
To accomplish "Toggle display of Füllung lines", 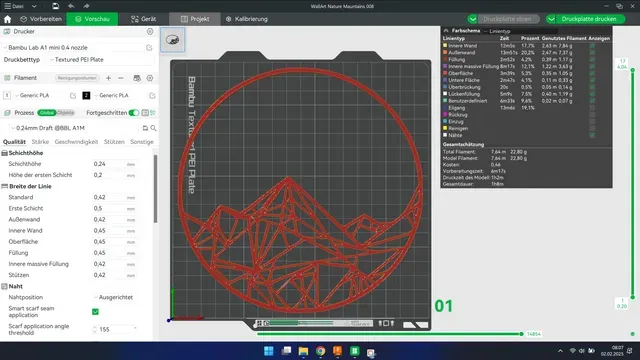I will [x=592, y=60].
